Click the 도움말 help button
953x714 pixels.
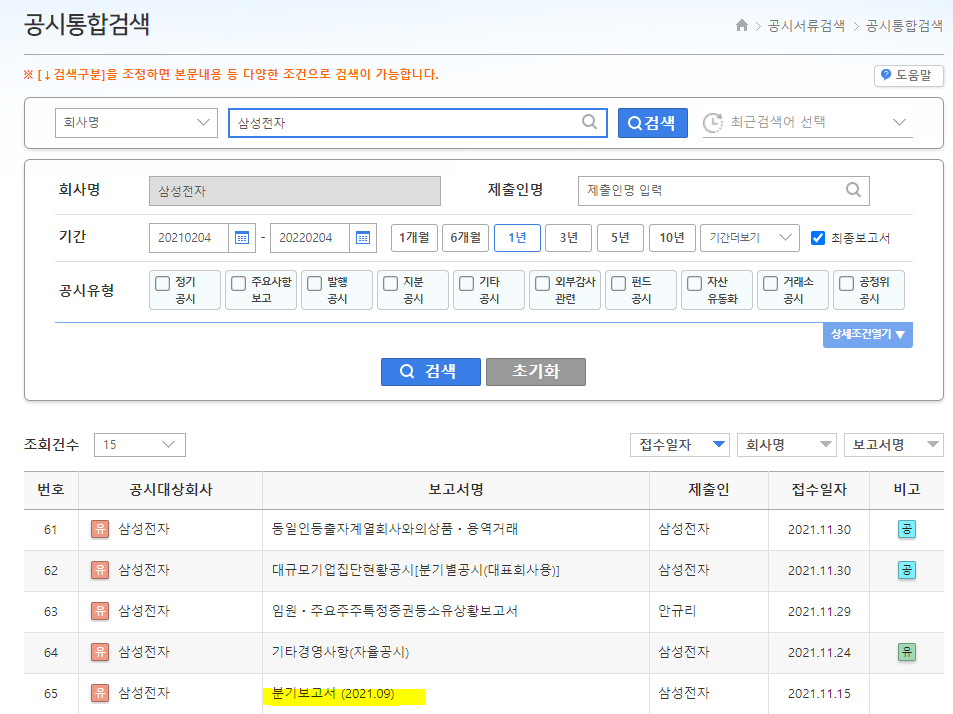tap(909, 75)
